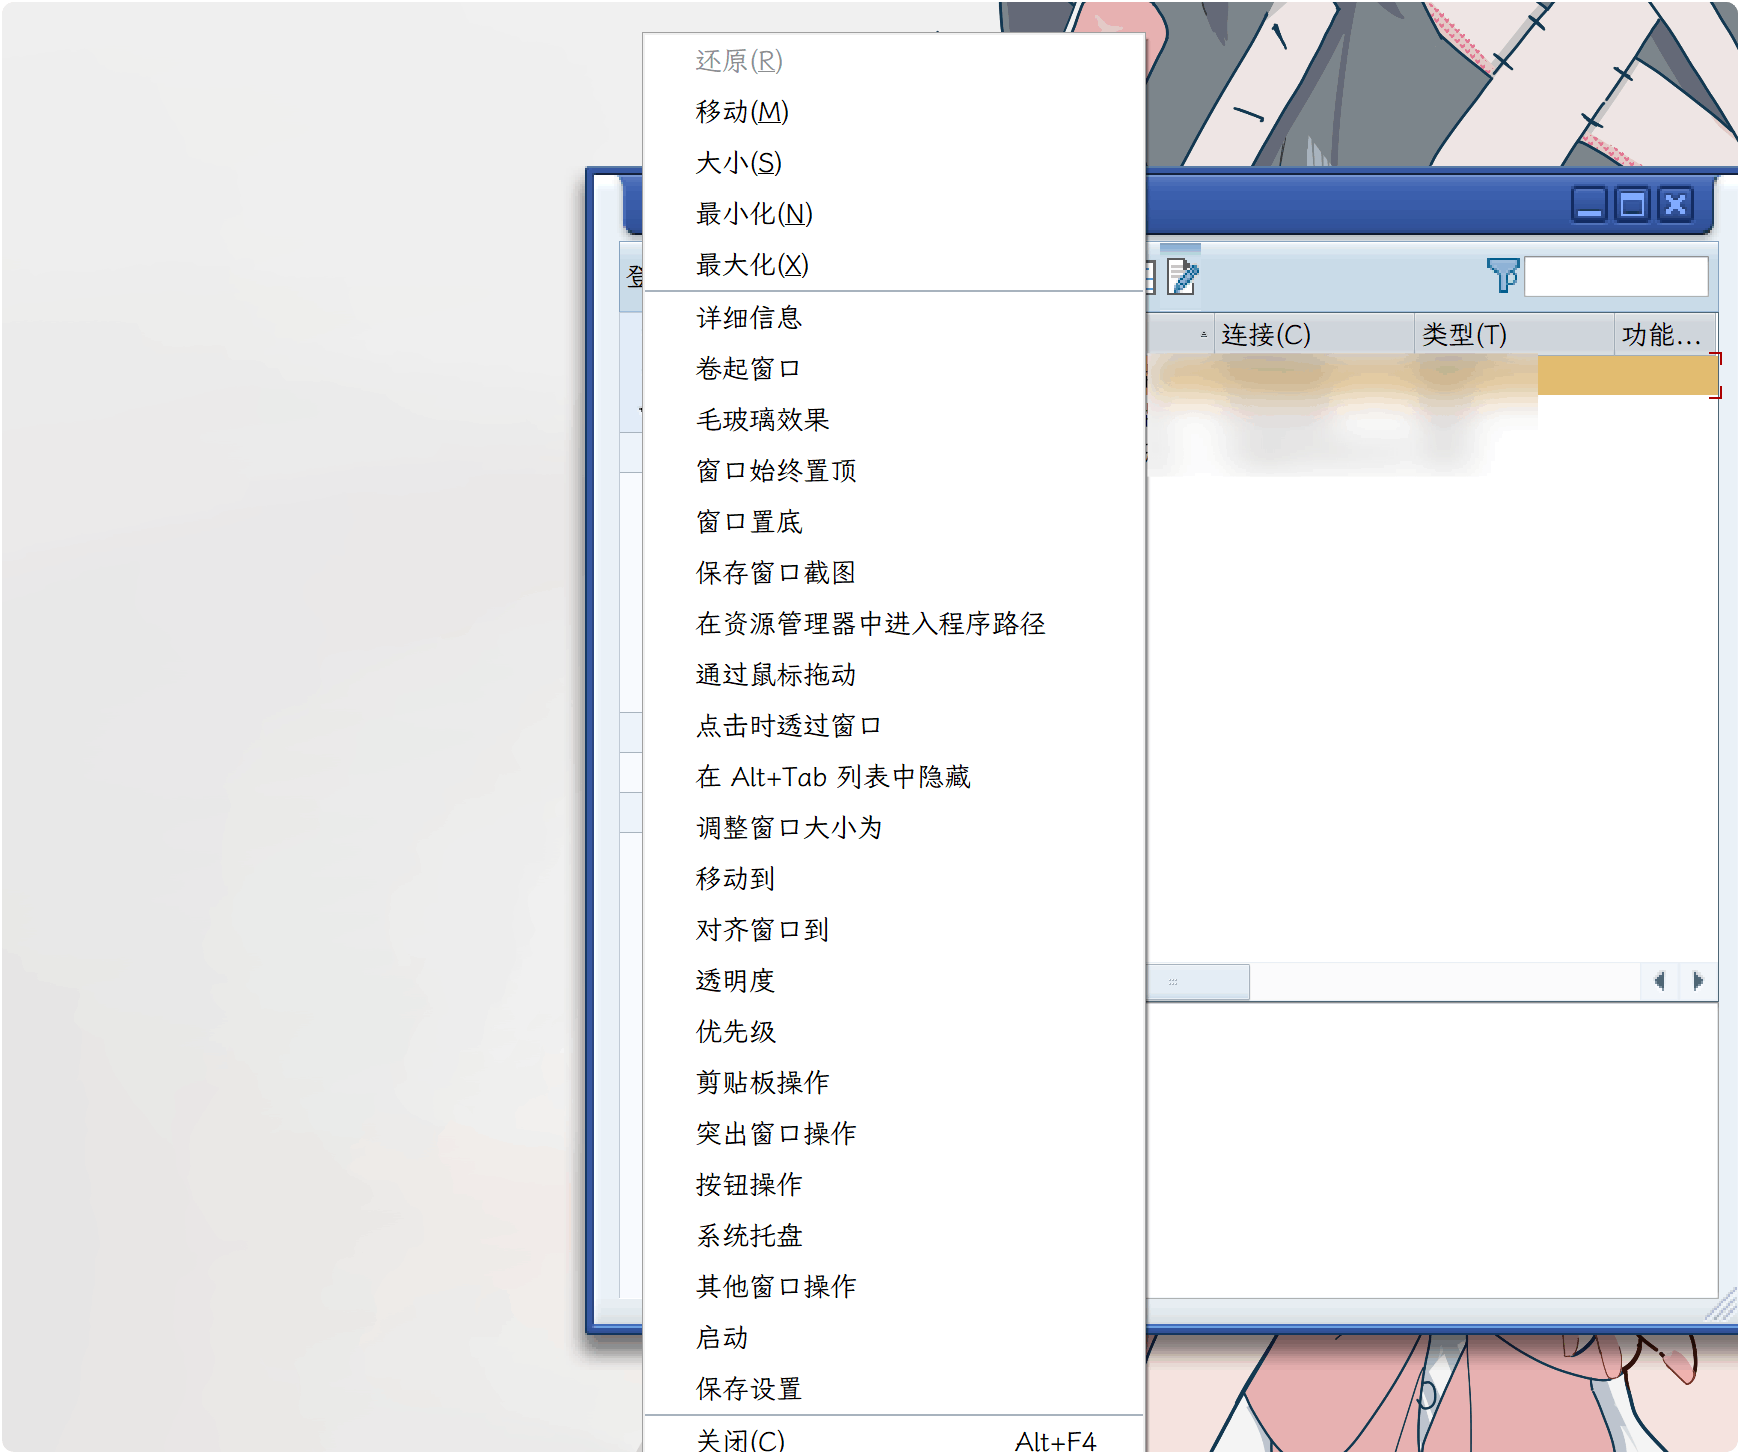The height and width of the screenshot is (1454, 1740).
Task: Maximize the blue-framed window
Action: pyautogui.click(x=1632, y=205)
